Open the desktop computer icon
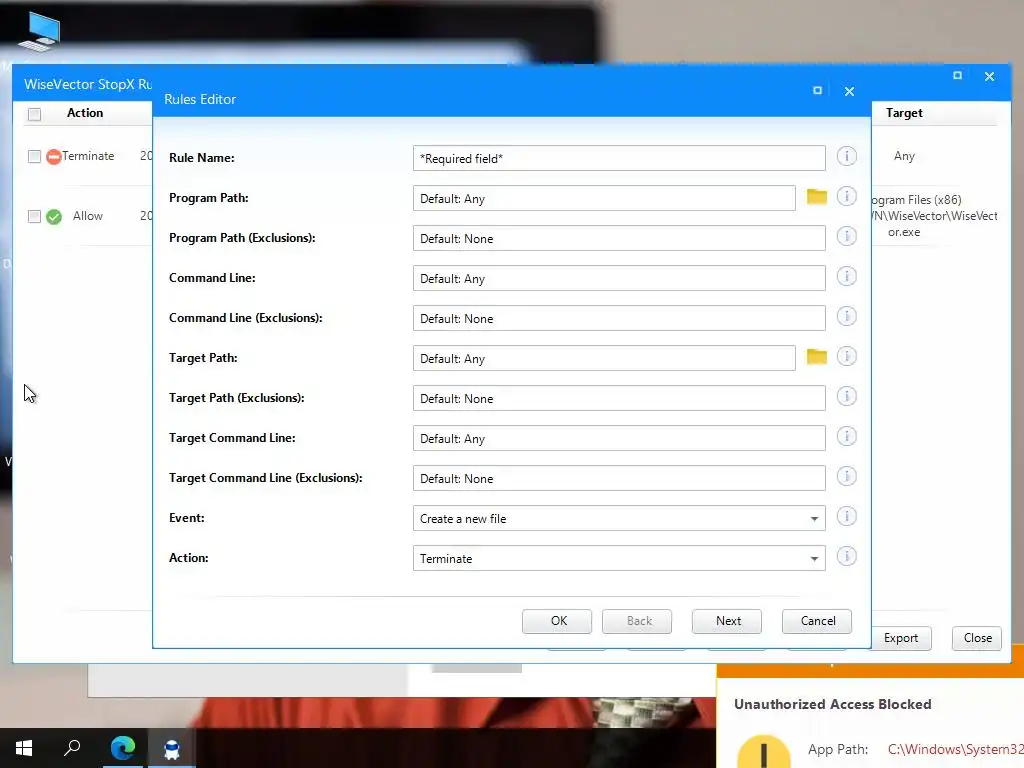Image resolution: width=1024 pixels, height=768 pixels. pyautogui.click(x=39, y=31)
